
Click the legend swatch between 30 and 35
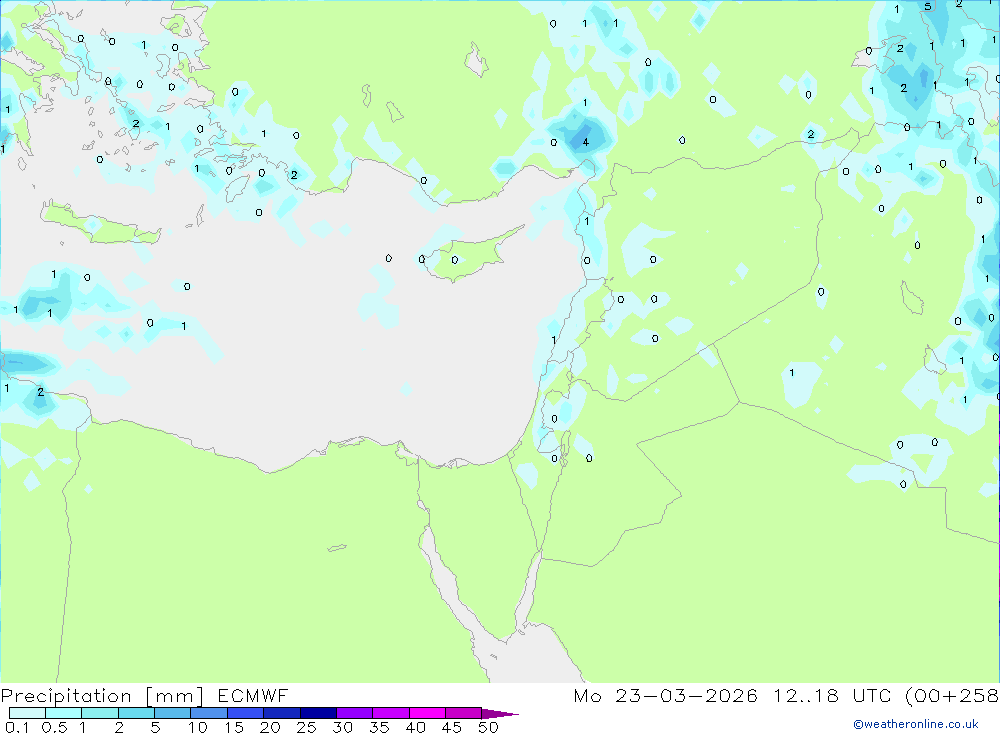[355, 713]
